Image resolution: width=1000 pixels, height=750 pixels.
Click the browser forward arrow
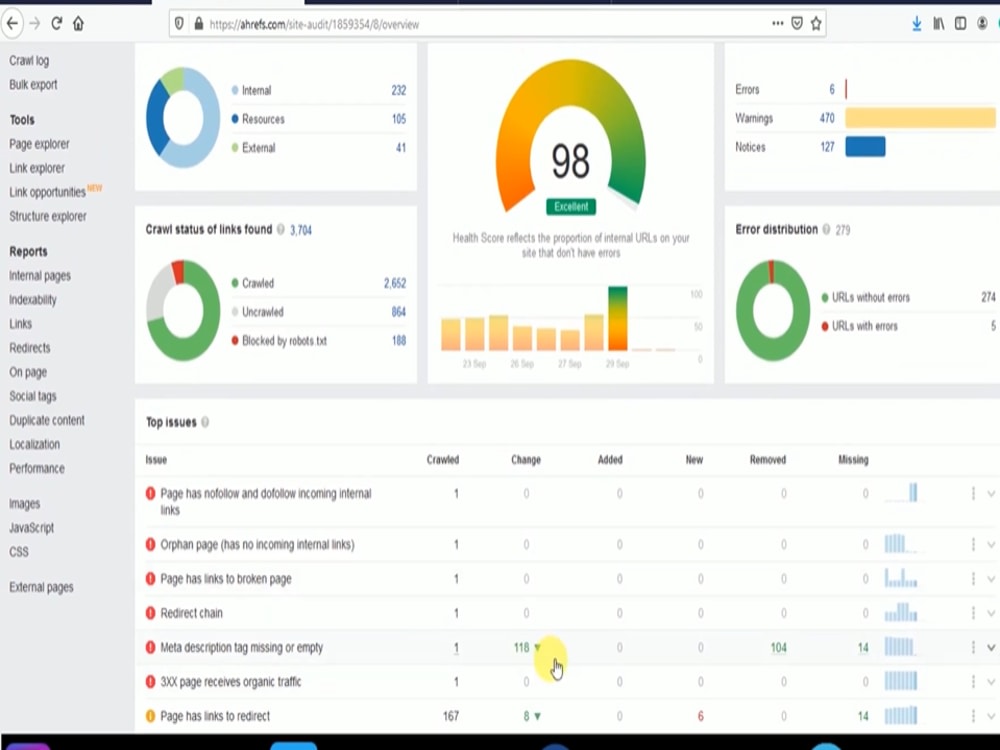(x=35, y=24)
